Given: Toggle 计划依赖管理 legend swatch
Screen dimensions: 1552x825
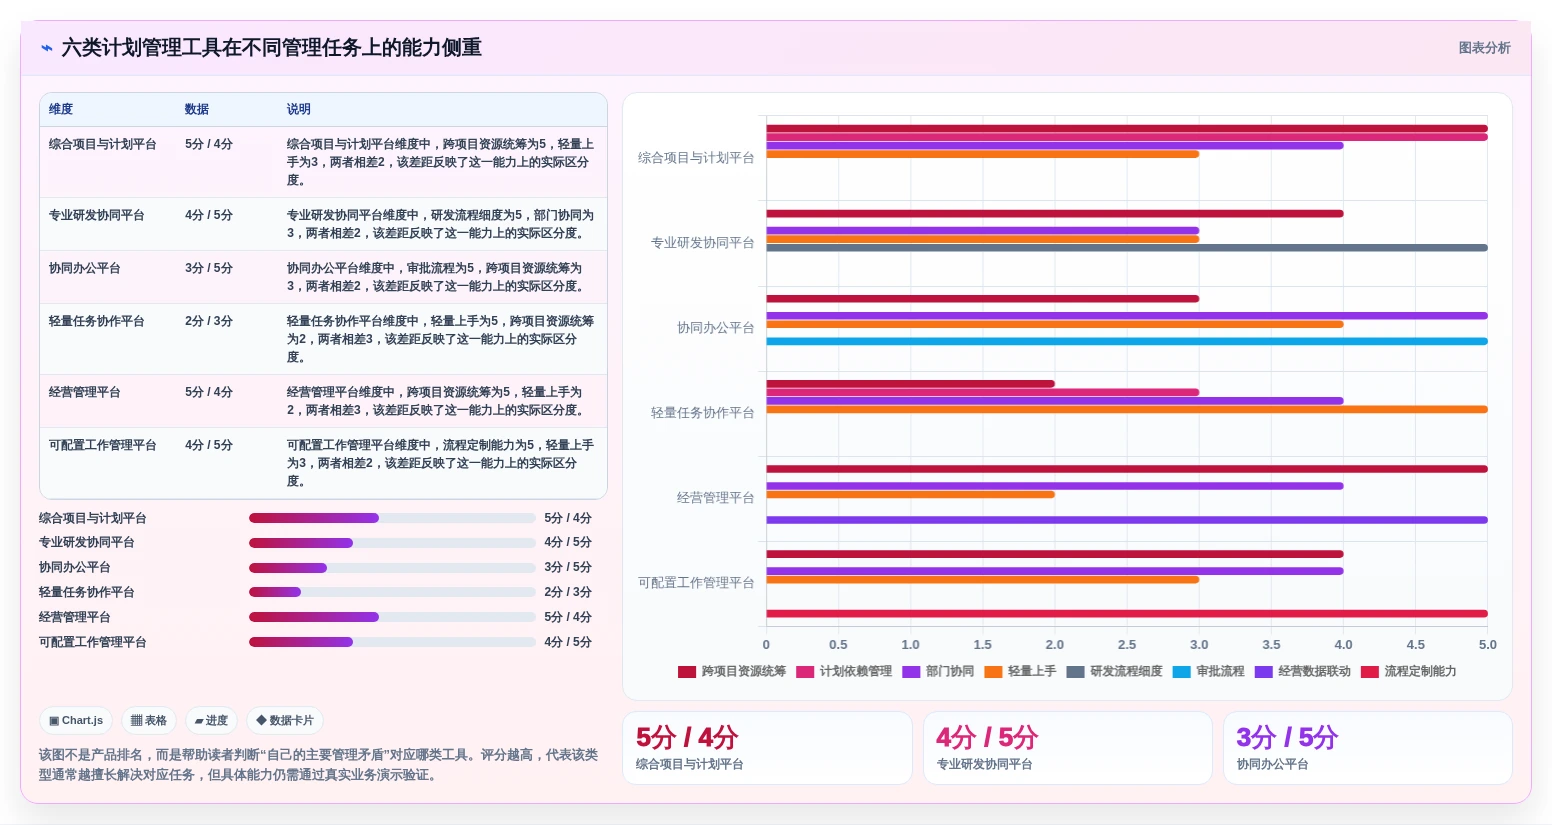Looking at the screenshot, I should [x=805, y=672].
